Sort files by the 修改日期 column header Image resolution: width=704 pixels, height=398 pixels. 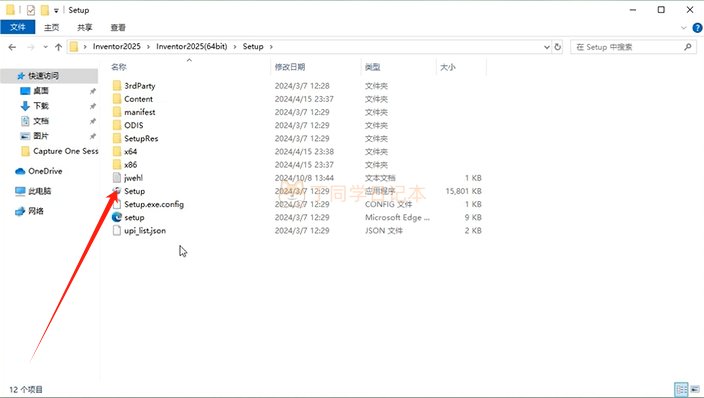coord(290,67)
